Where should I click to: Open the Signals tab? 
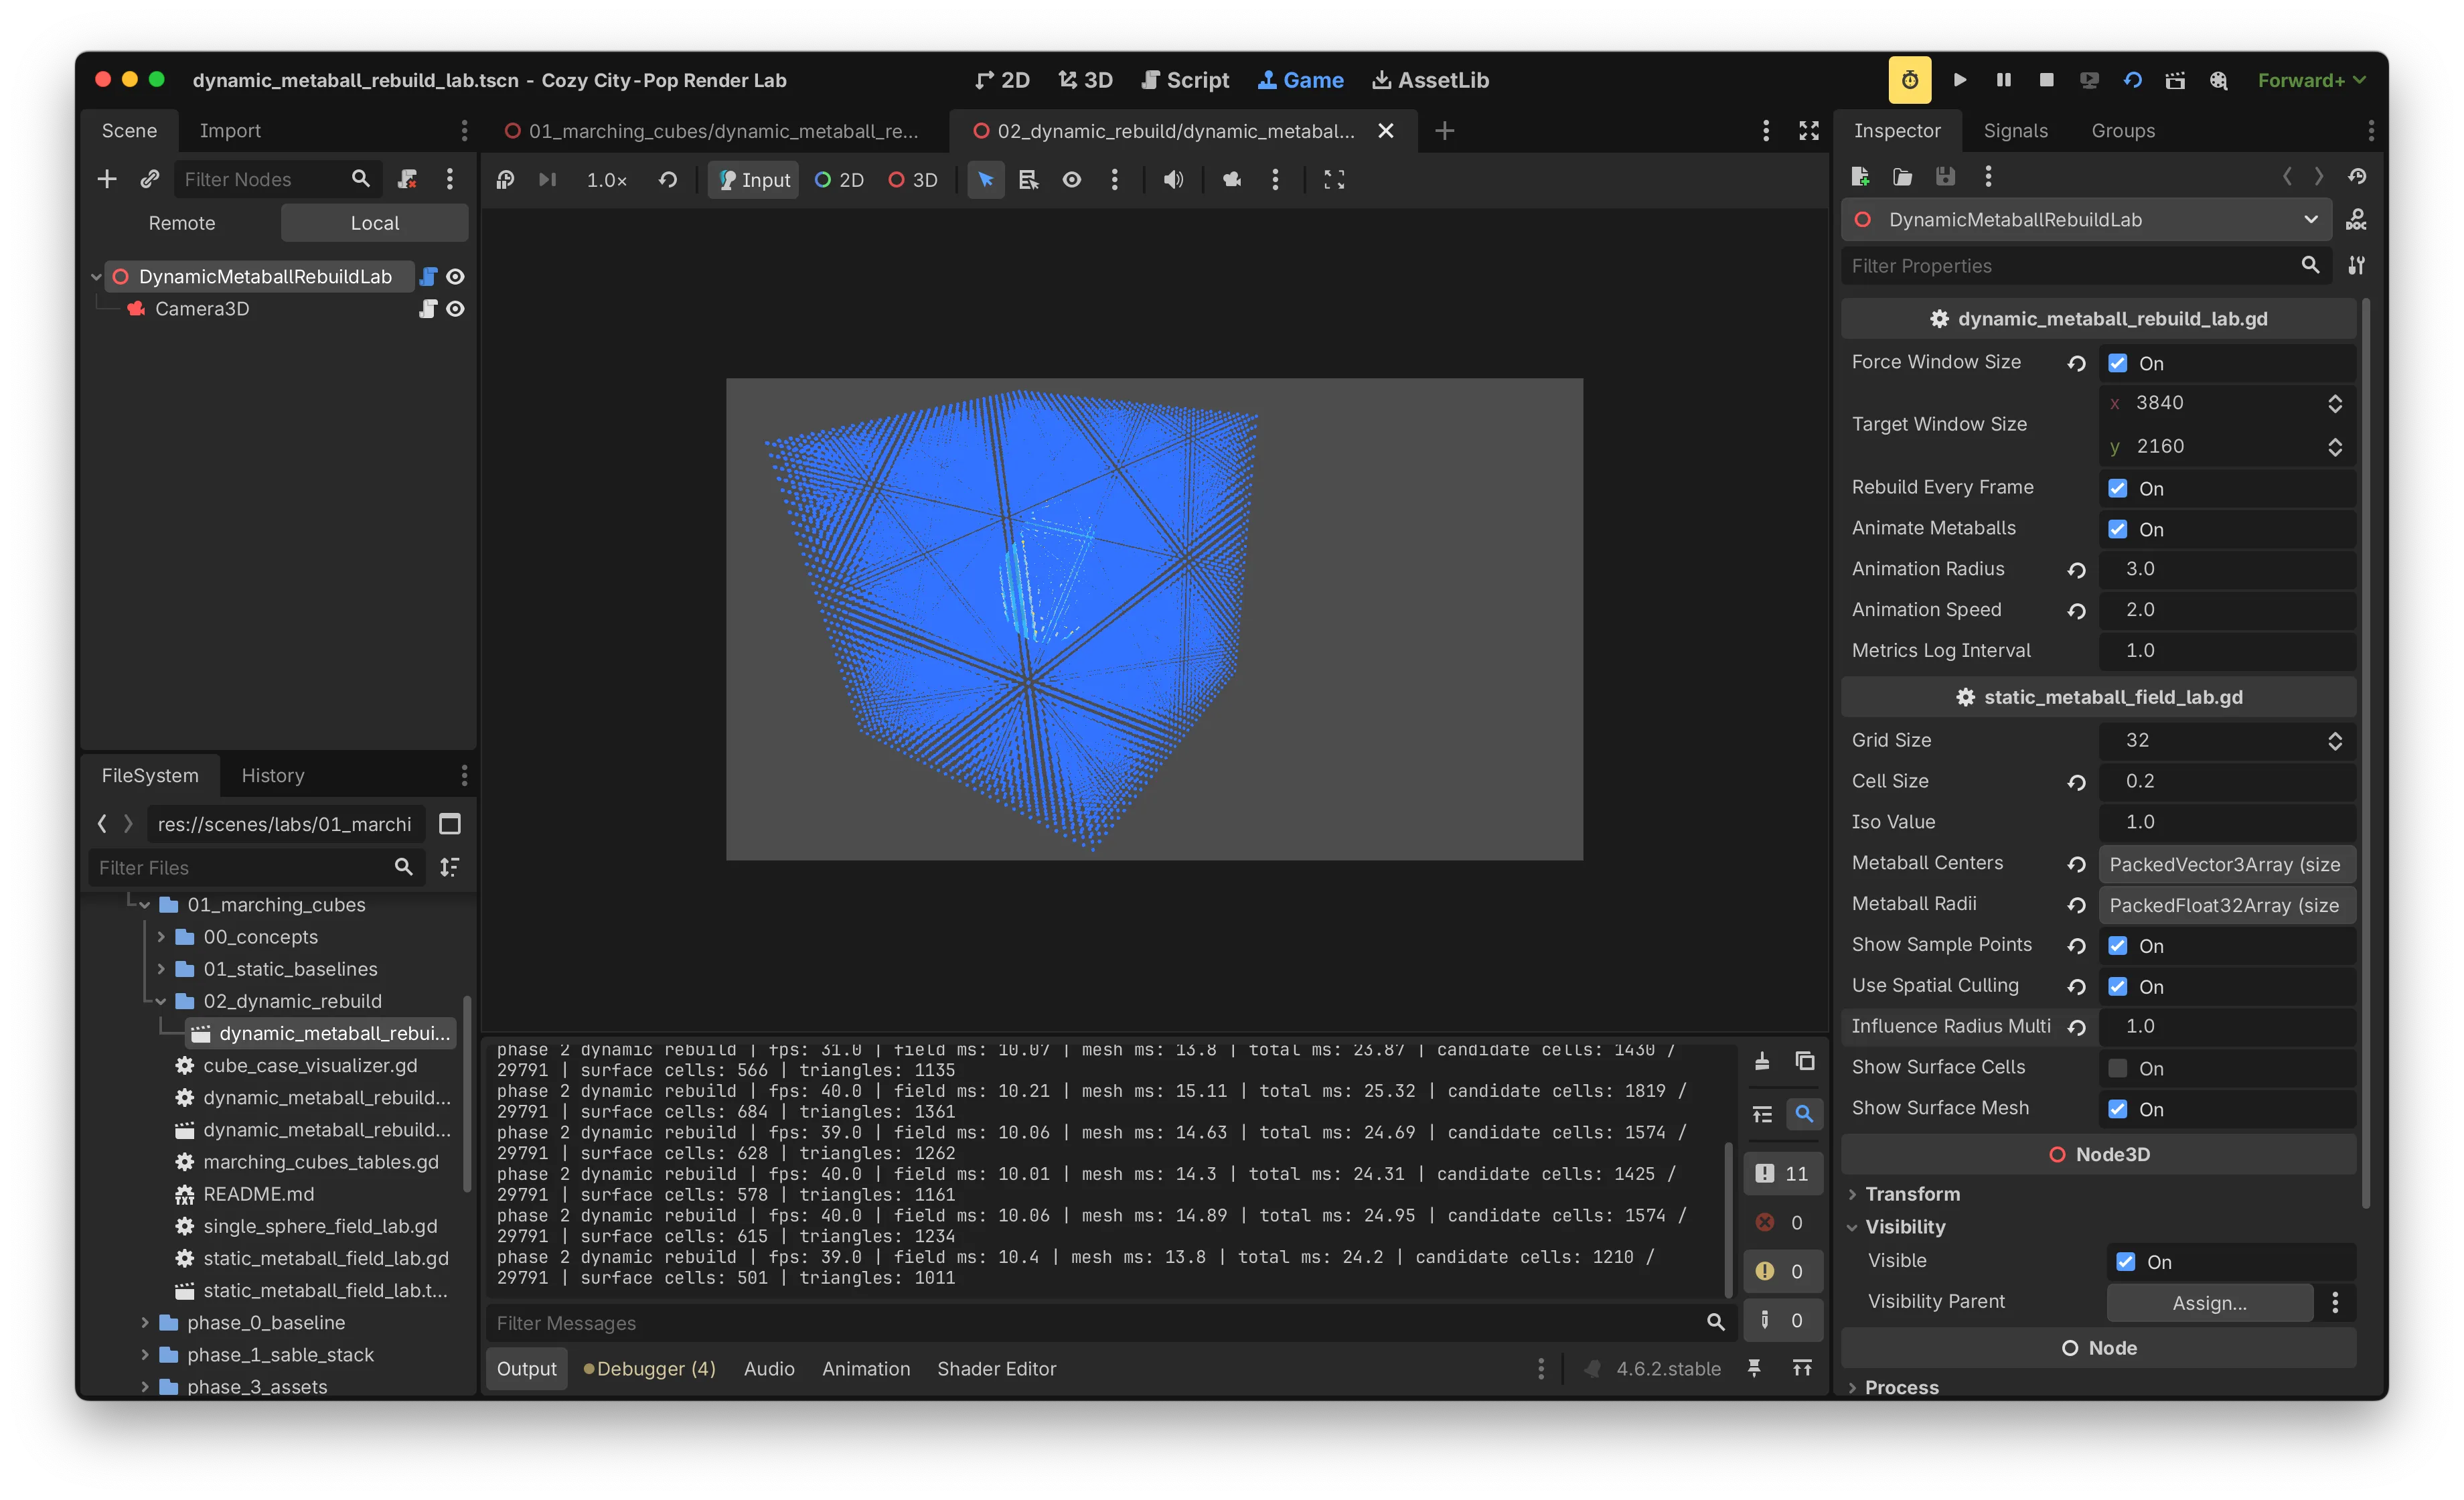tap(2015, 131)
